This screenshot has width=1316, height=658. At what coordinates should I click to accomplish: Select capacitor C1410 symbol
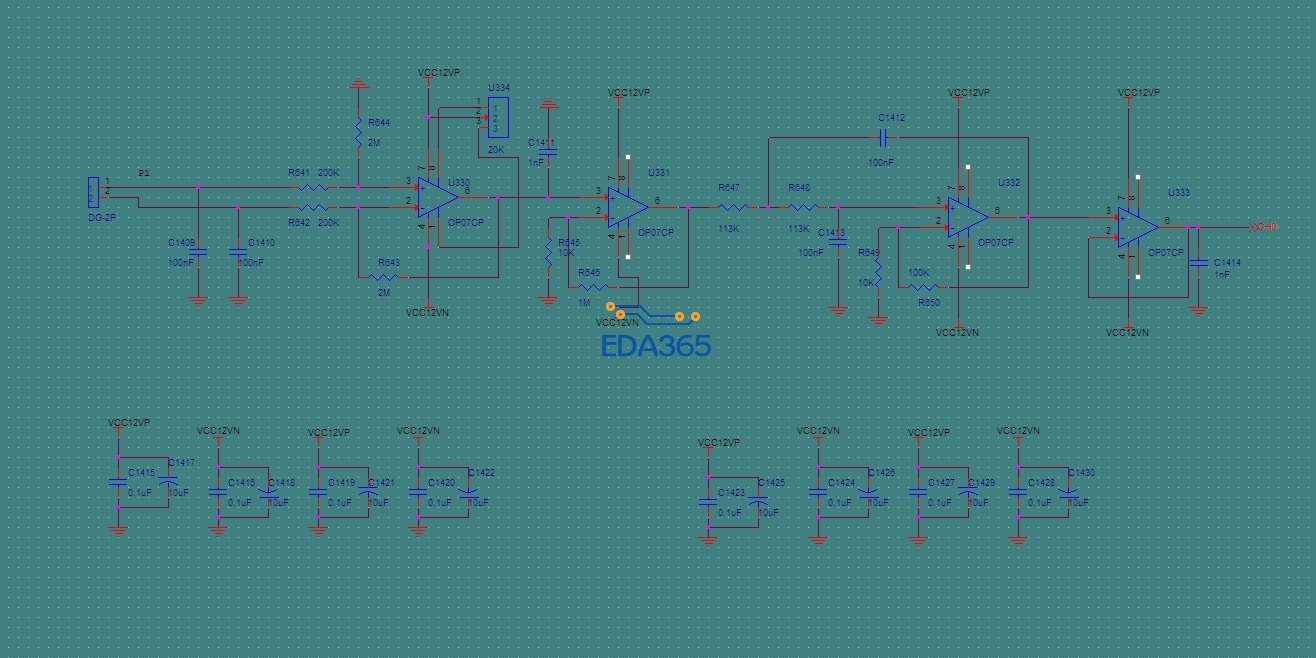238,252
